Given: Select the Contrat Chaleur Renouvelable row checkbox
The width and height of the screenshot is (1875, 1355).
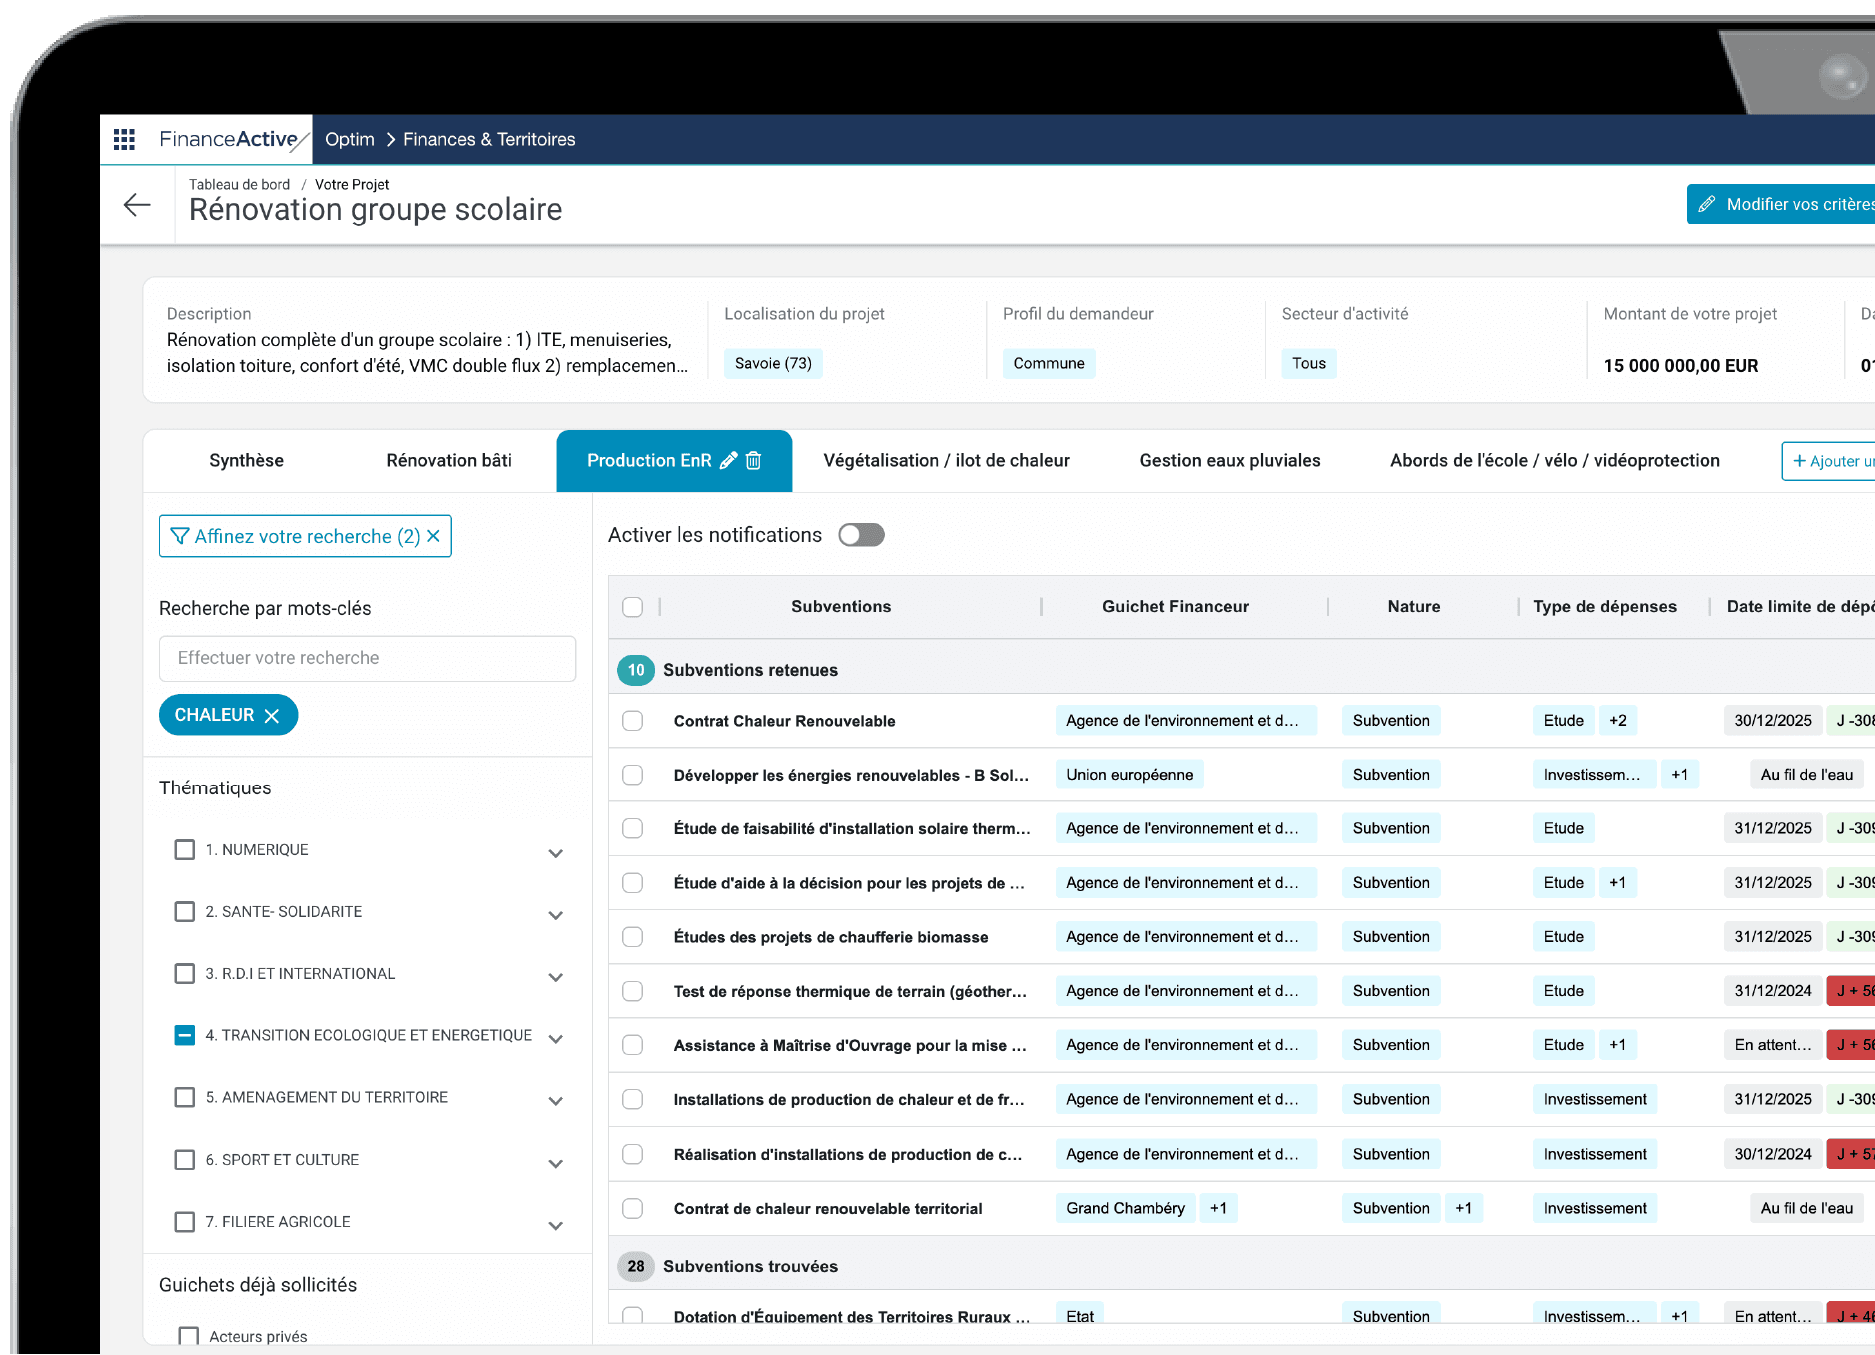Looking at the screenshot, I should (633, 721).
